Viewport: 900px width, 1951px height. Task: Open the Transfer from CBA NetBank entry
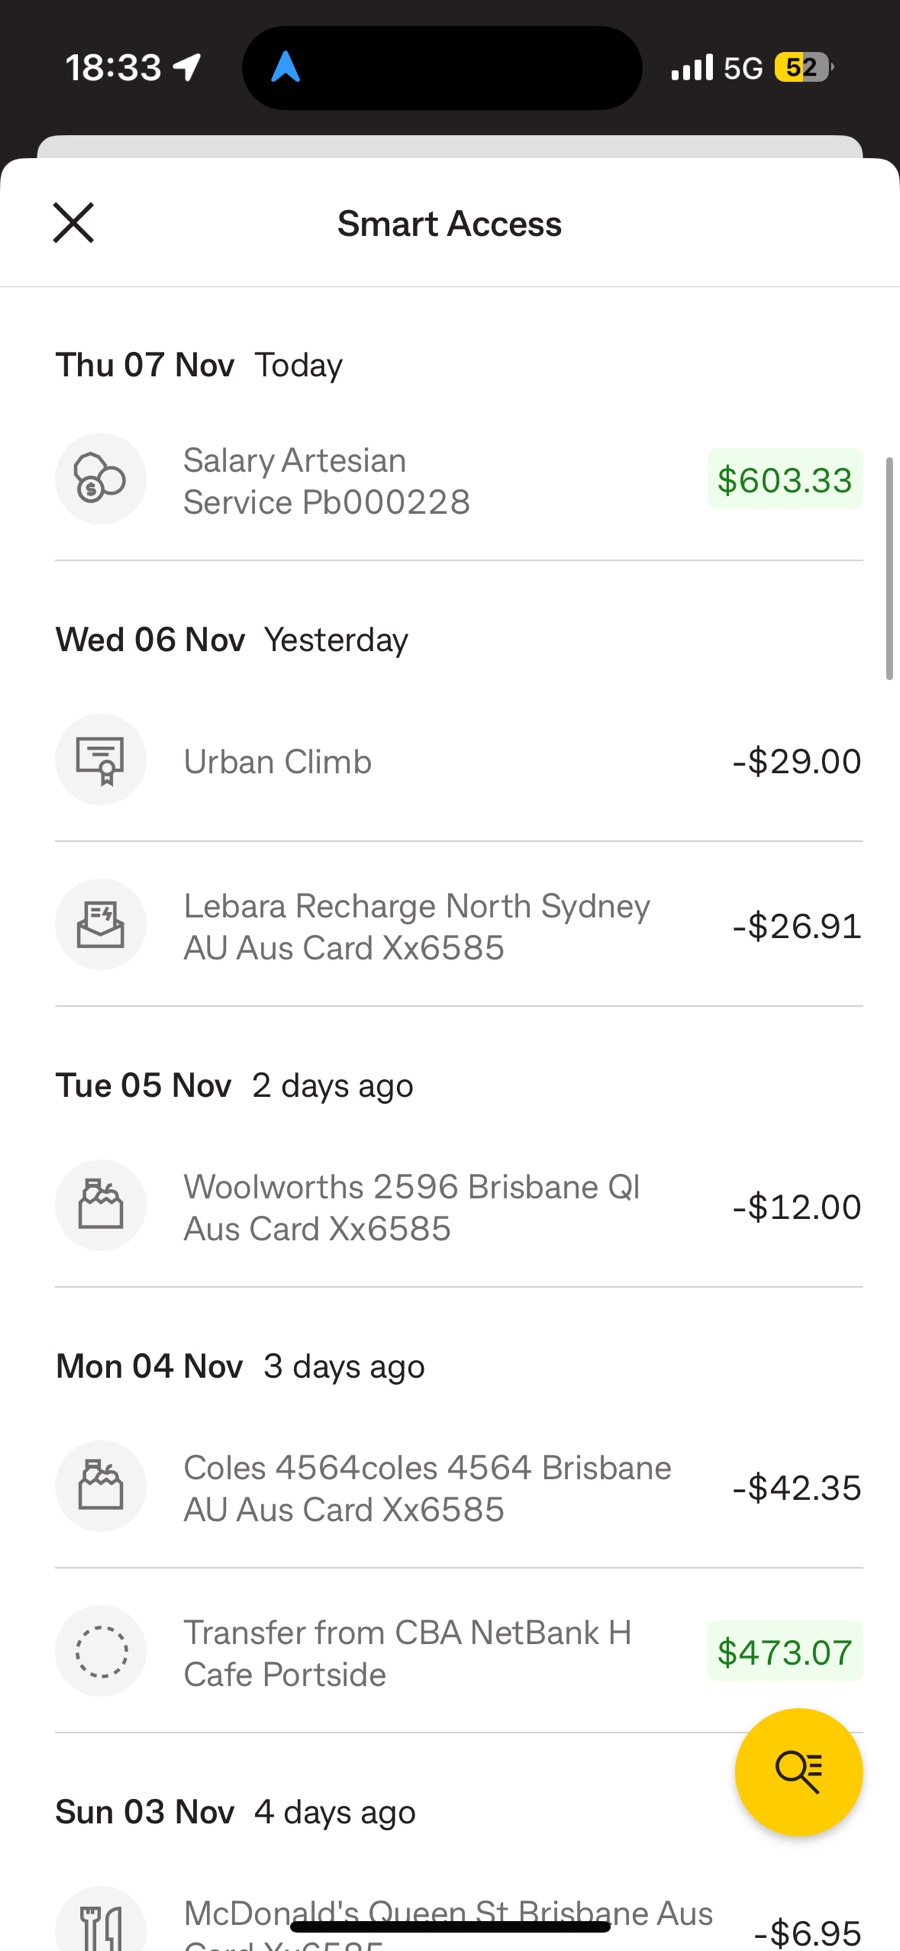click(x=459, y=1652)
